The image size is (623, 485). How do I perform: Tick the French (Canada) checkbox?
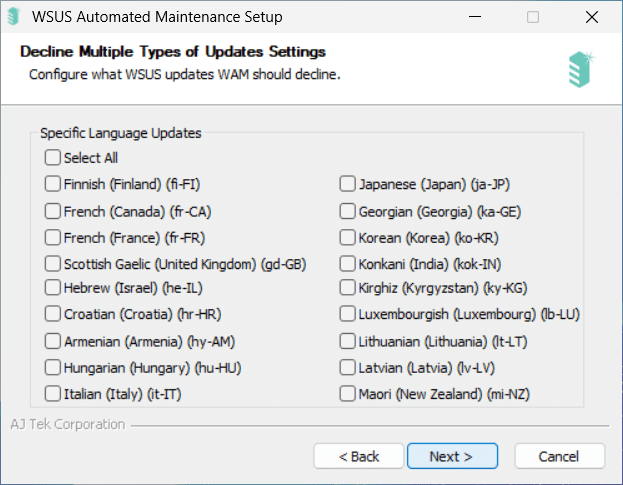pos(52,212)
